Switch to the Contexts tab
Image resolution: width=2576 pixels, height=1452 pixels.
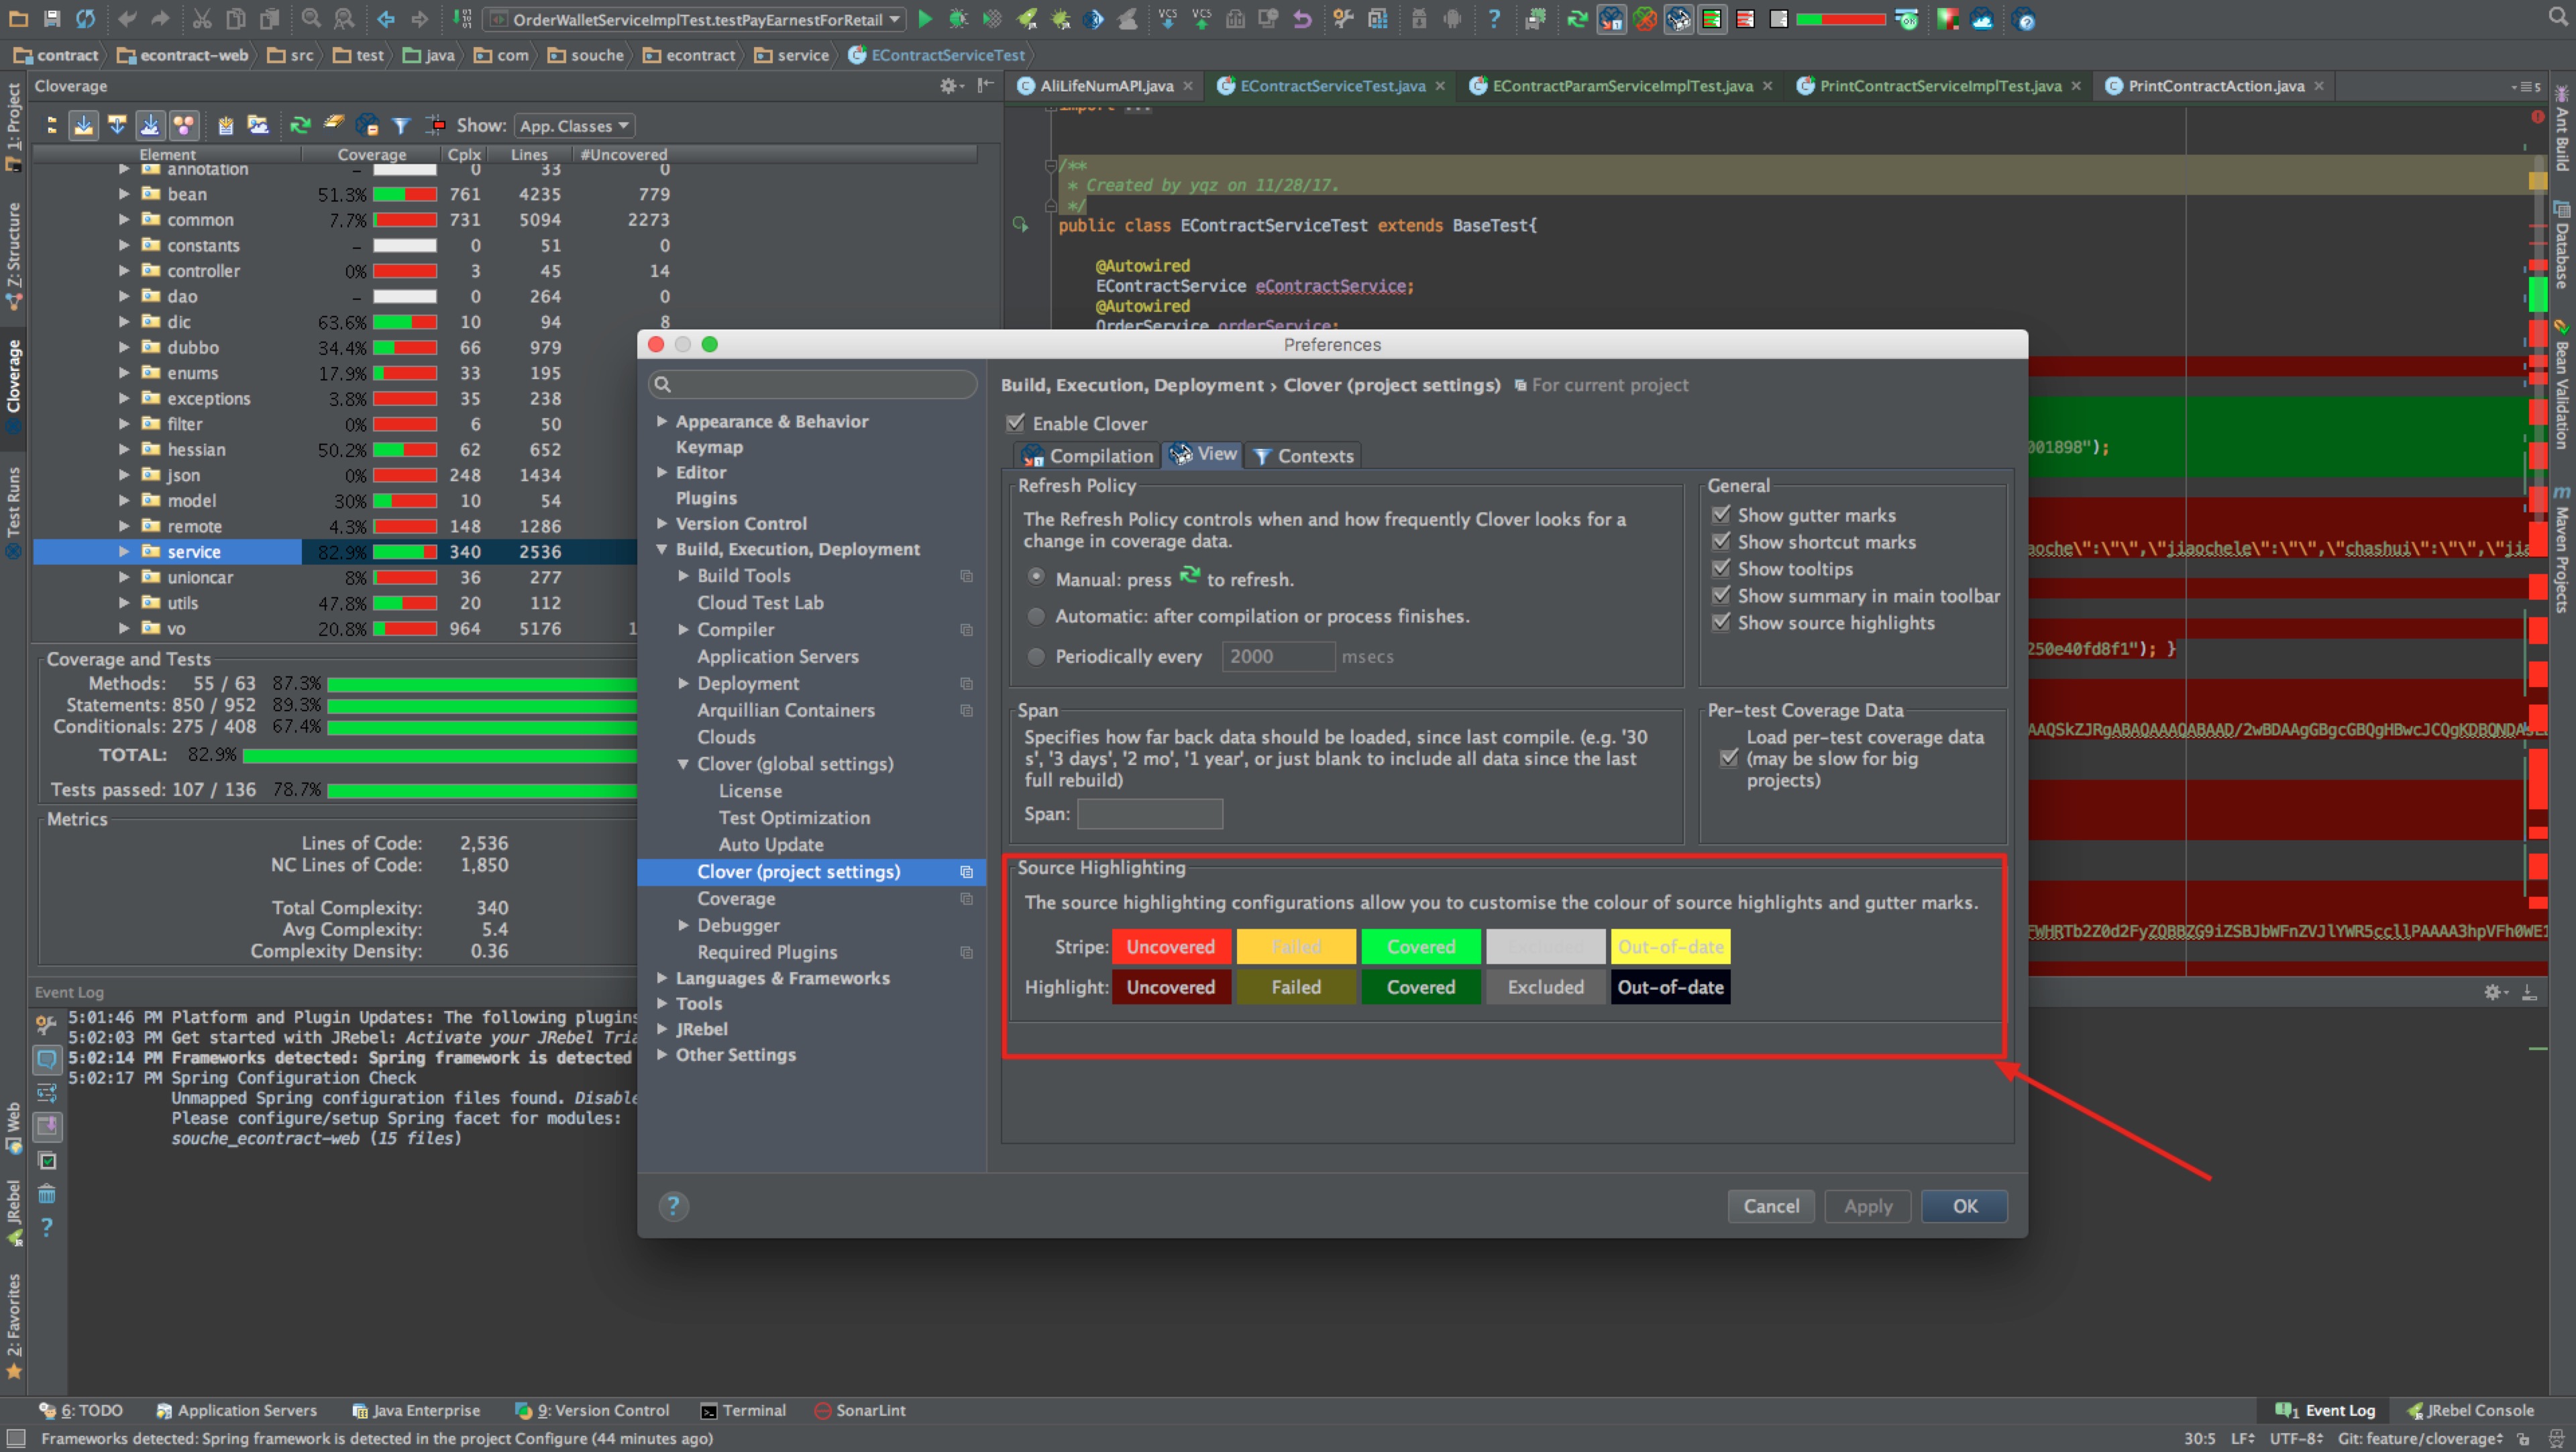click(1303, 456)
